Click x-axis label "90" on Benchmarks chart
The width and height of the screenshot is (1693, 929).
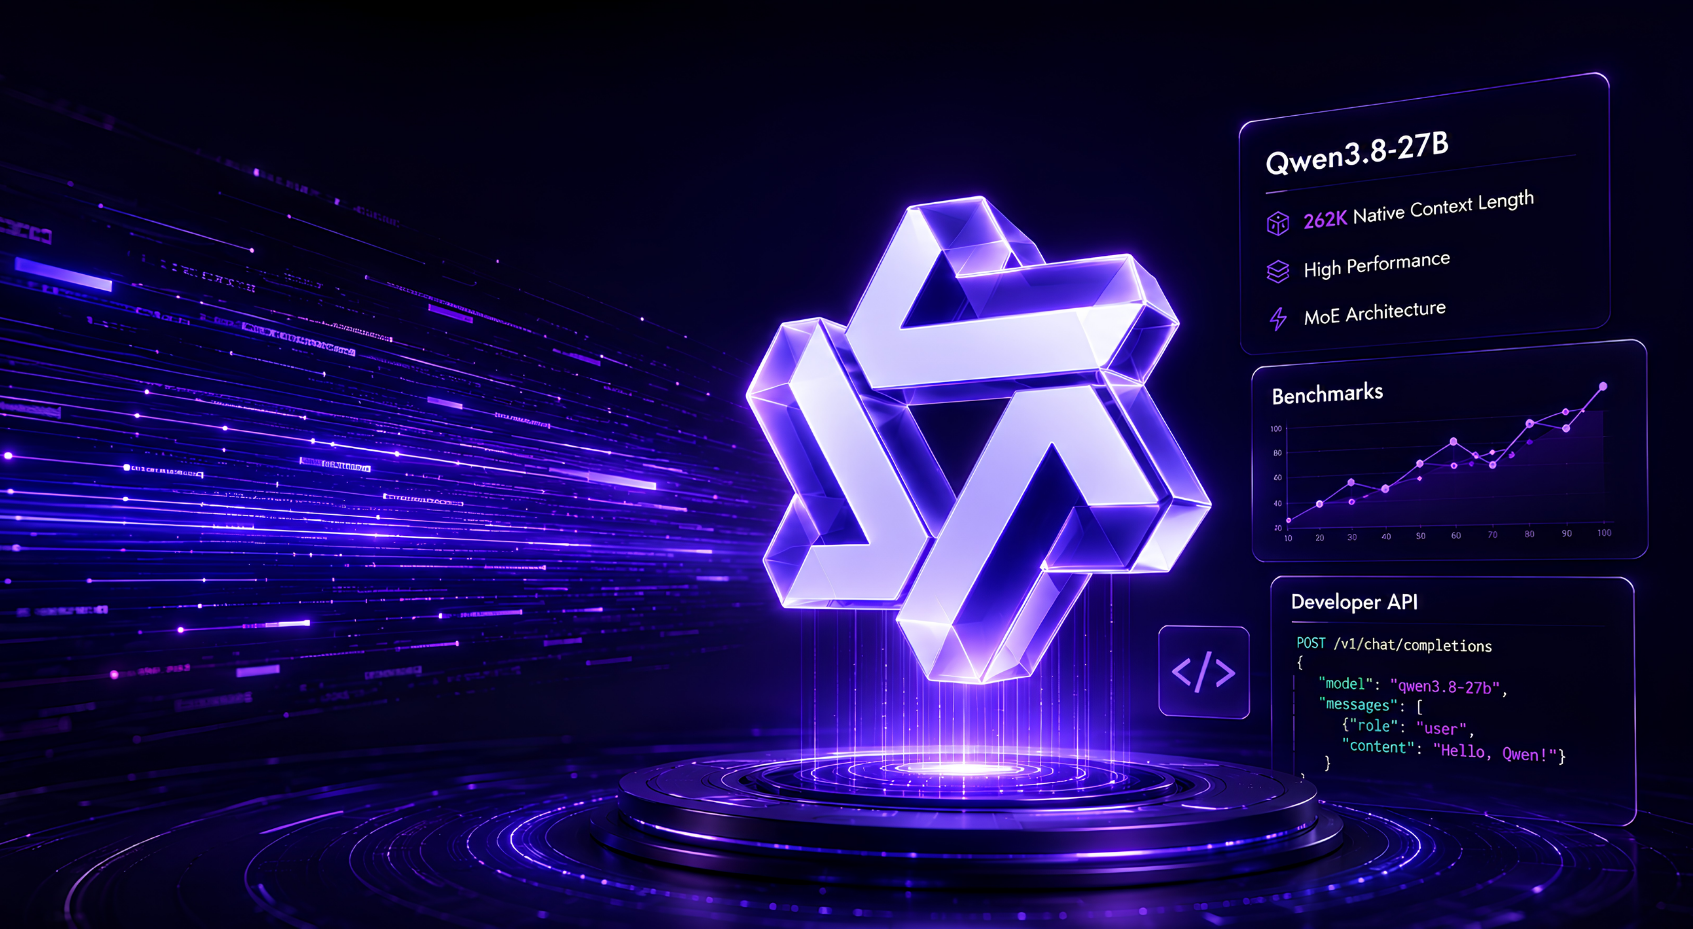[x=1566, y=533]
